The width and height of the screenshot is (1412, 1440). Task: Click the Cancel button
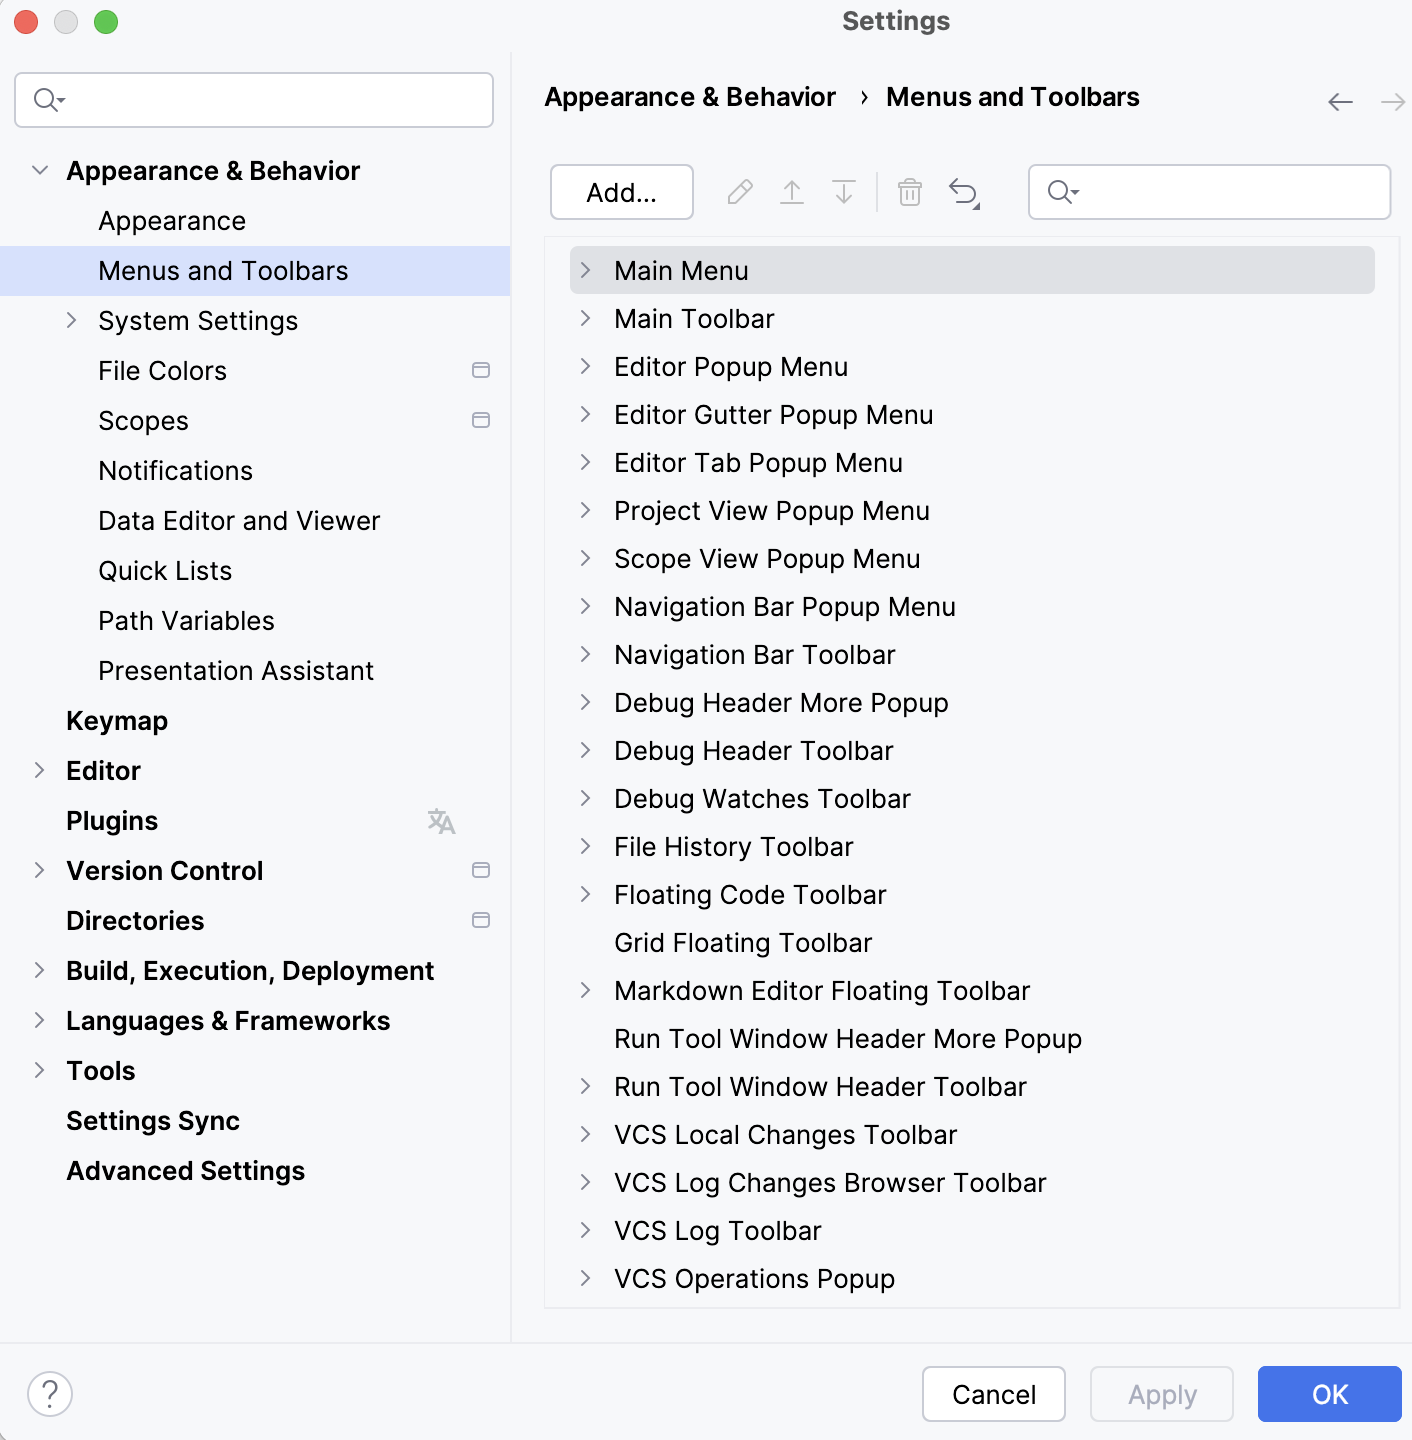point(993,1394)
